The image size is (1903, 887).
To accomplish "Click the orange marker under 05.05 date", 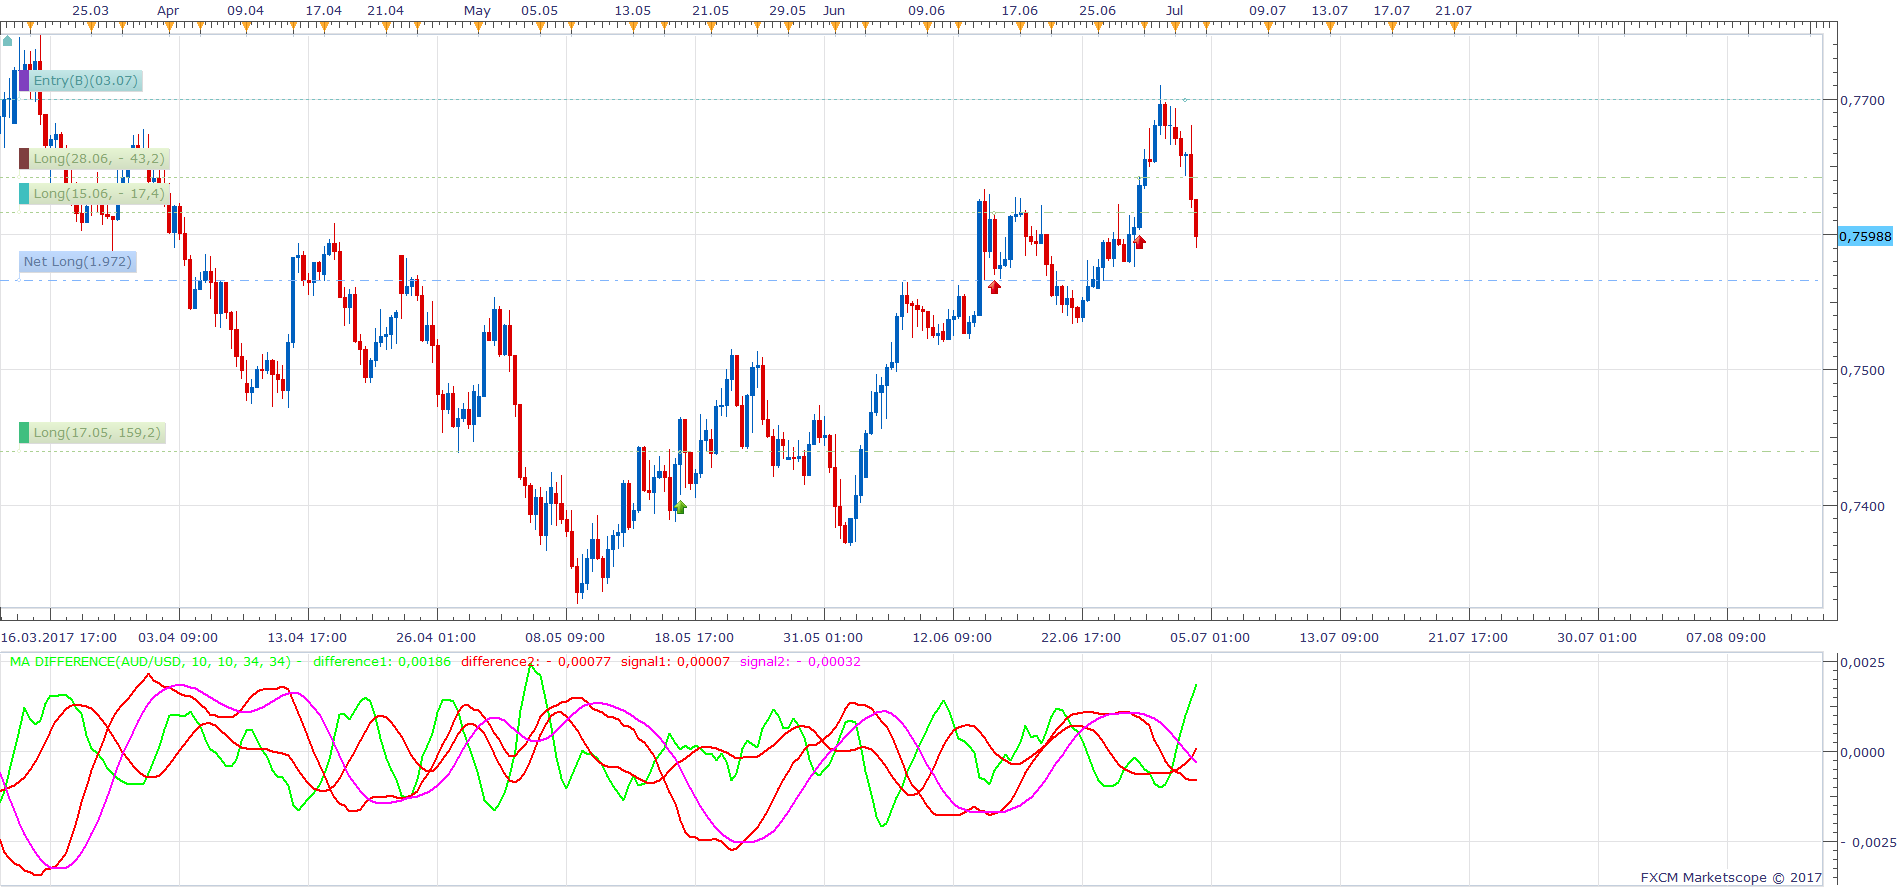I will (540, 28).
